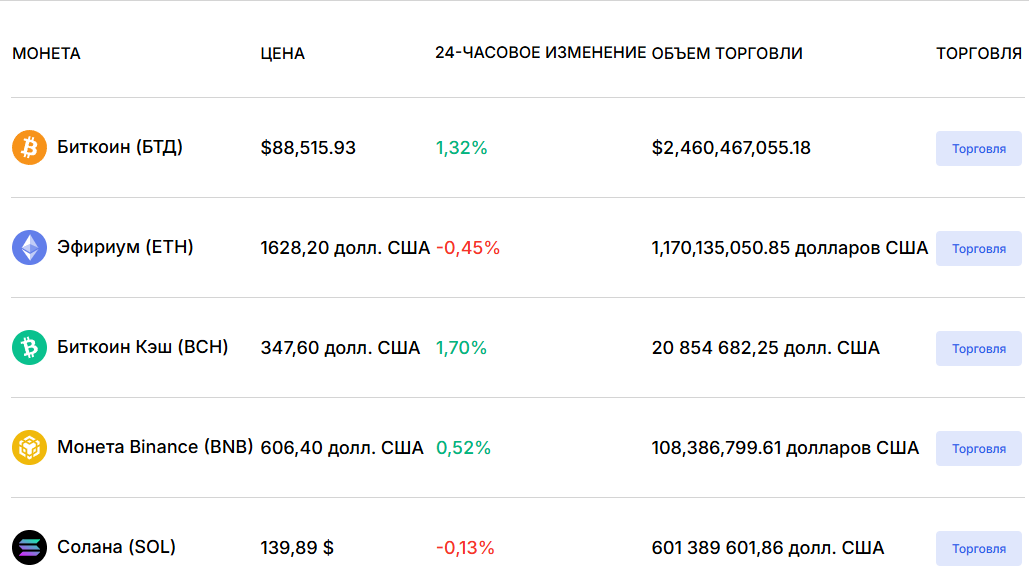1029x579 pixels.
Task: Sort by the ЦЕНА column header
Action: [x=282, y=53]
